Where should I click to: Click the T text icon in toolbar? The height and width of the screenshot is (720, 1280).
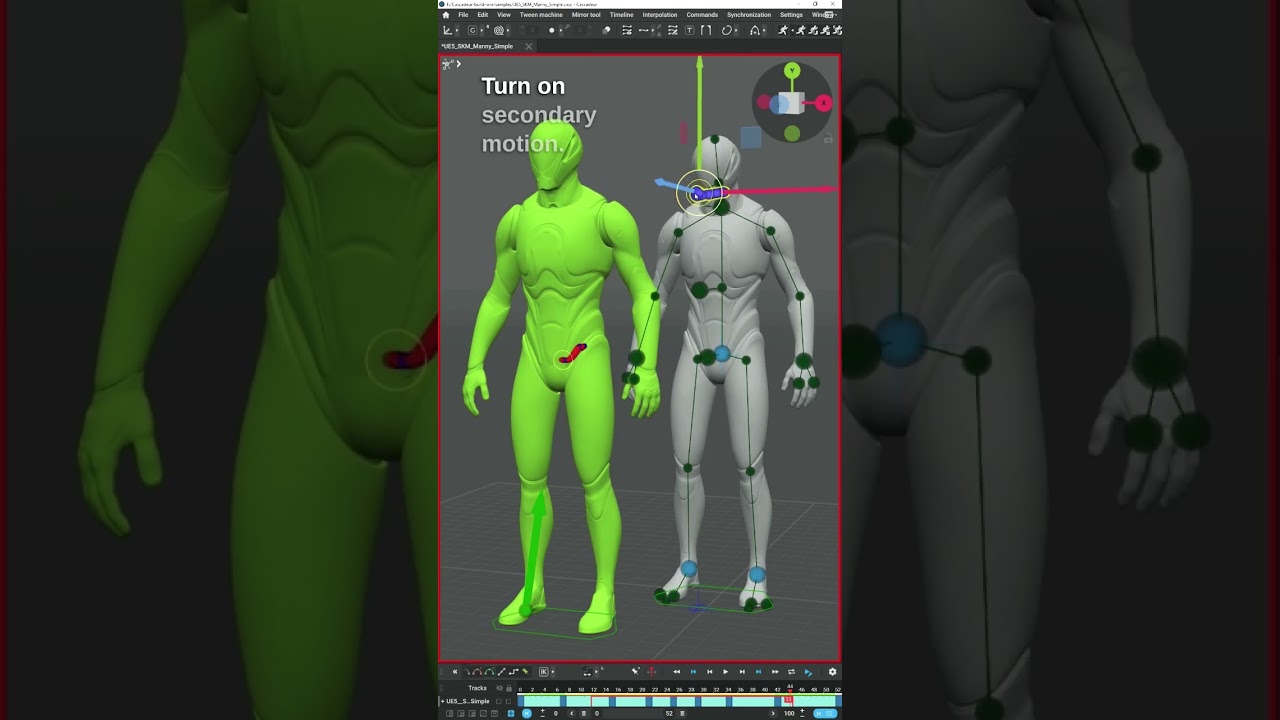click(689, 30)
